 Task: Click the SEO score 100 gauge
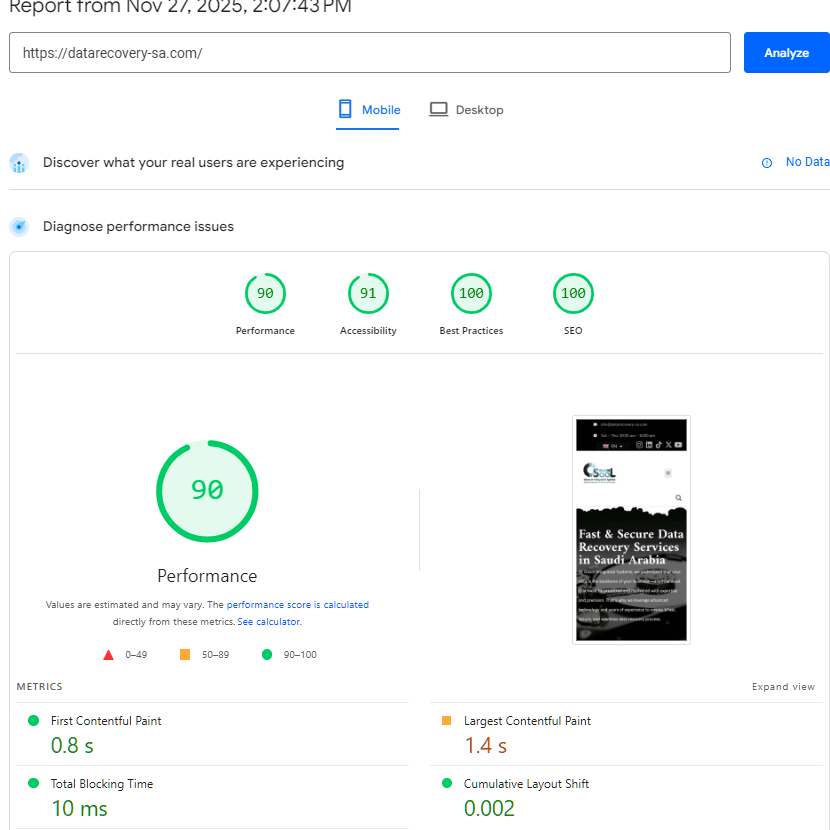point(573,293)
